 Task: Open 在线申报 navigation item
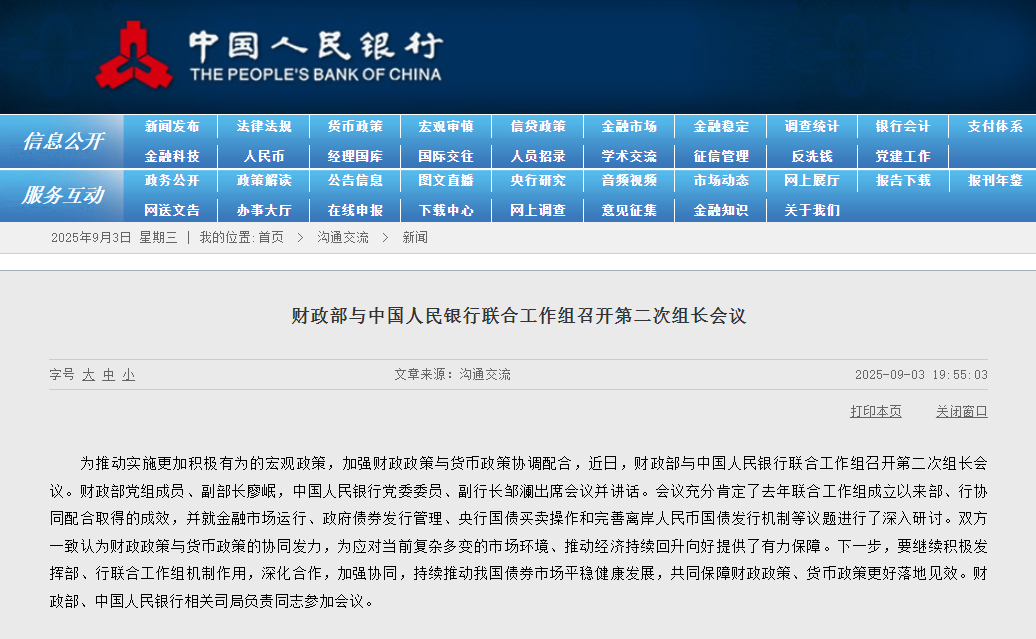click(355, 210)
